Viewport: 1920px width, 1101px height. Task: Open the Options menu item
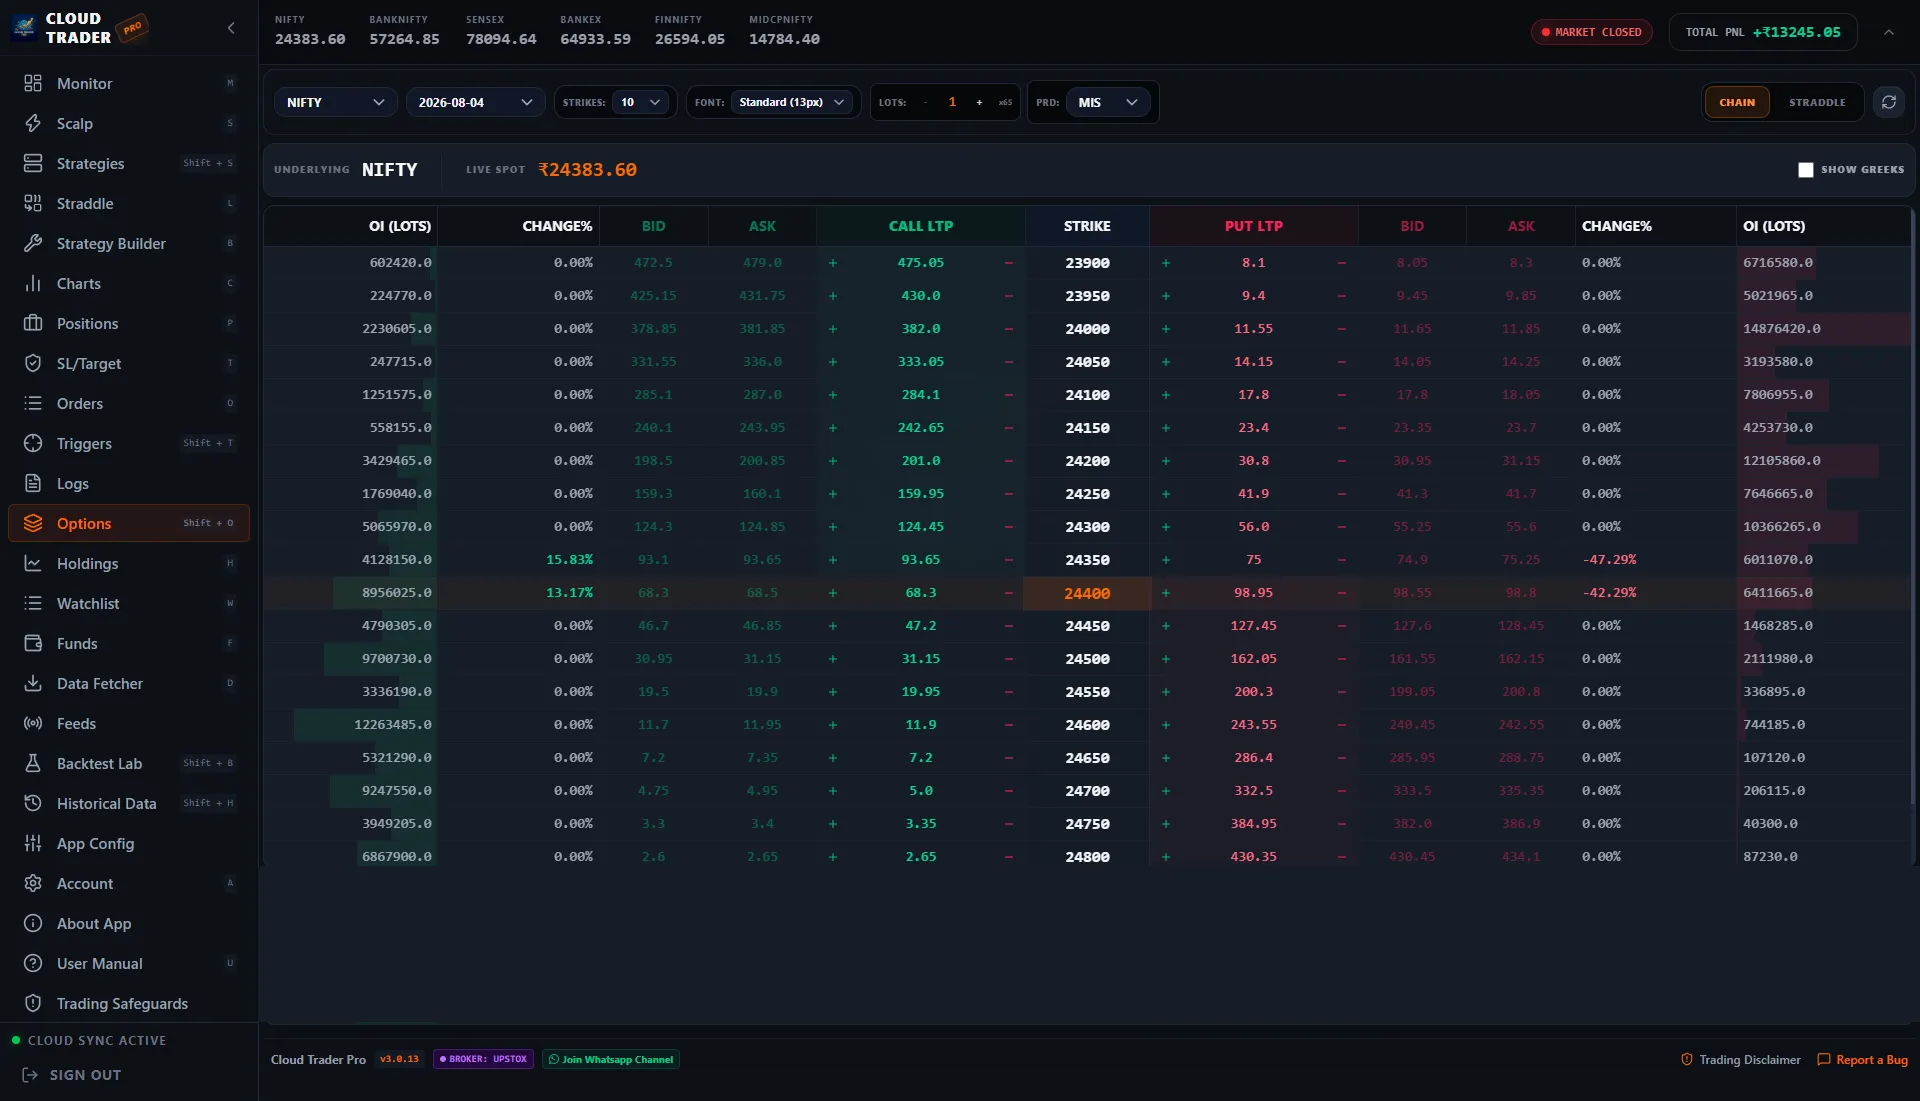129,523
